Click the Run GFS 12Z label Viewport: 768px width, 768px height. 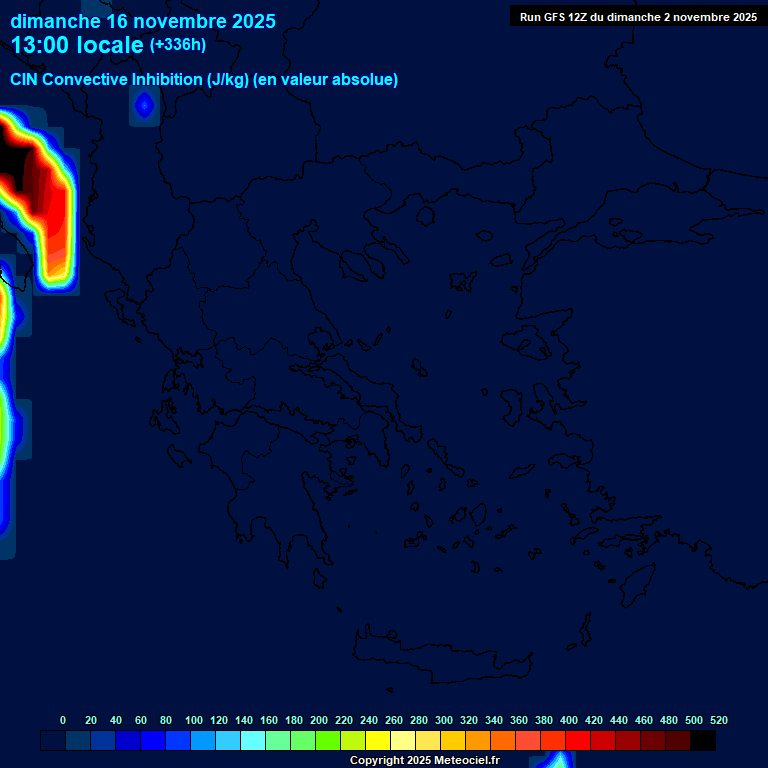[x=638, y=17]
